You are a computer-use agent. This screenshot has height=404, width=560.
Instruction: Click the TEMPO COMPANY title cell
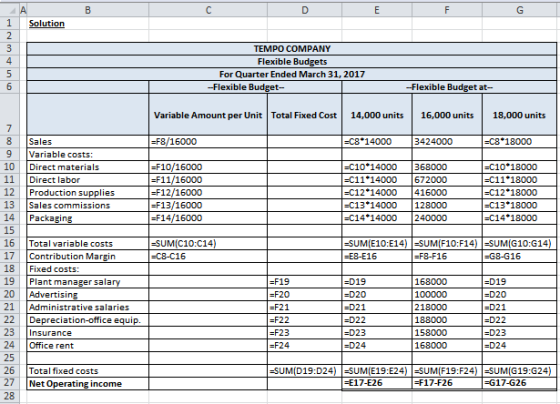click(x=292, y=49)
